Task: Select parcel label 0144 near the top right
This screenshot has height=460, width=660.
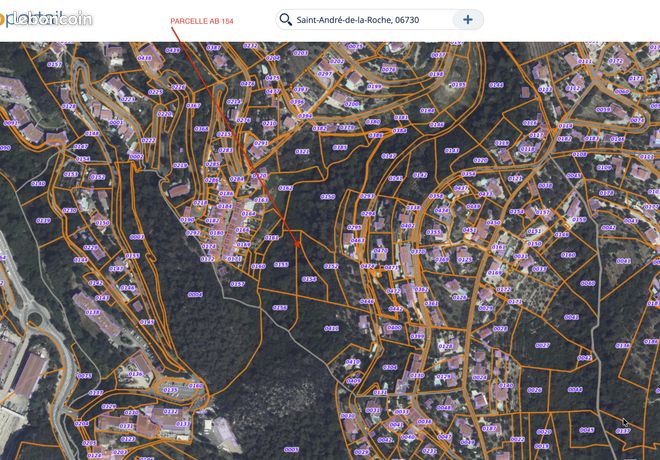Action: (x=496, y=85)
